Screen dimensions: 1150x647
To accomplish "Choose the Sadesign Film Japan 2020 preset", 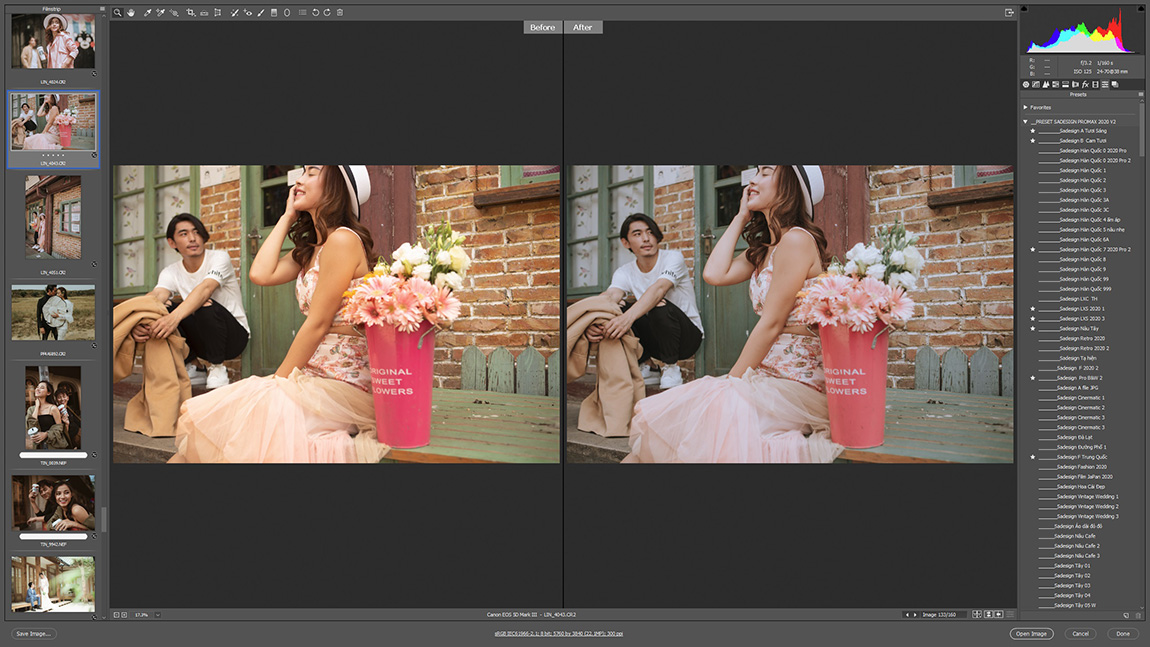I will (x=1085, y=477).
